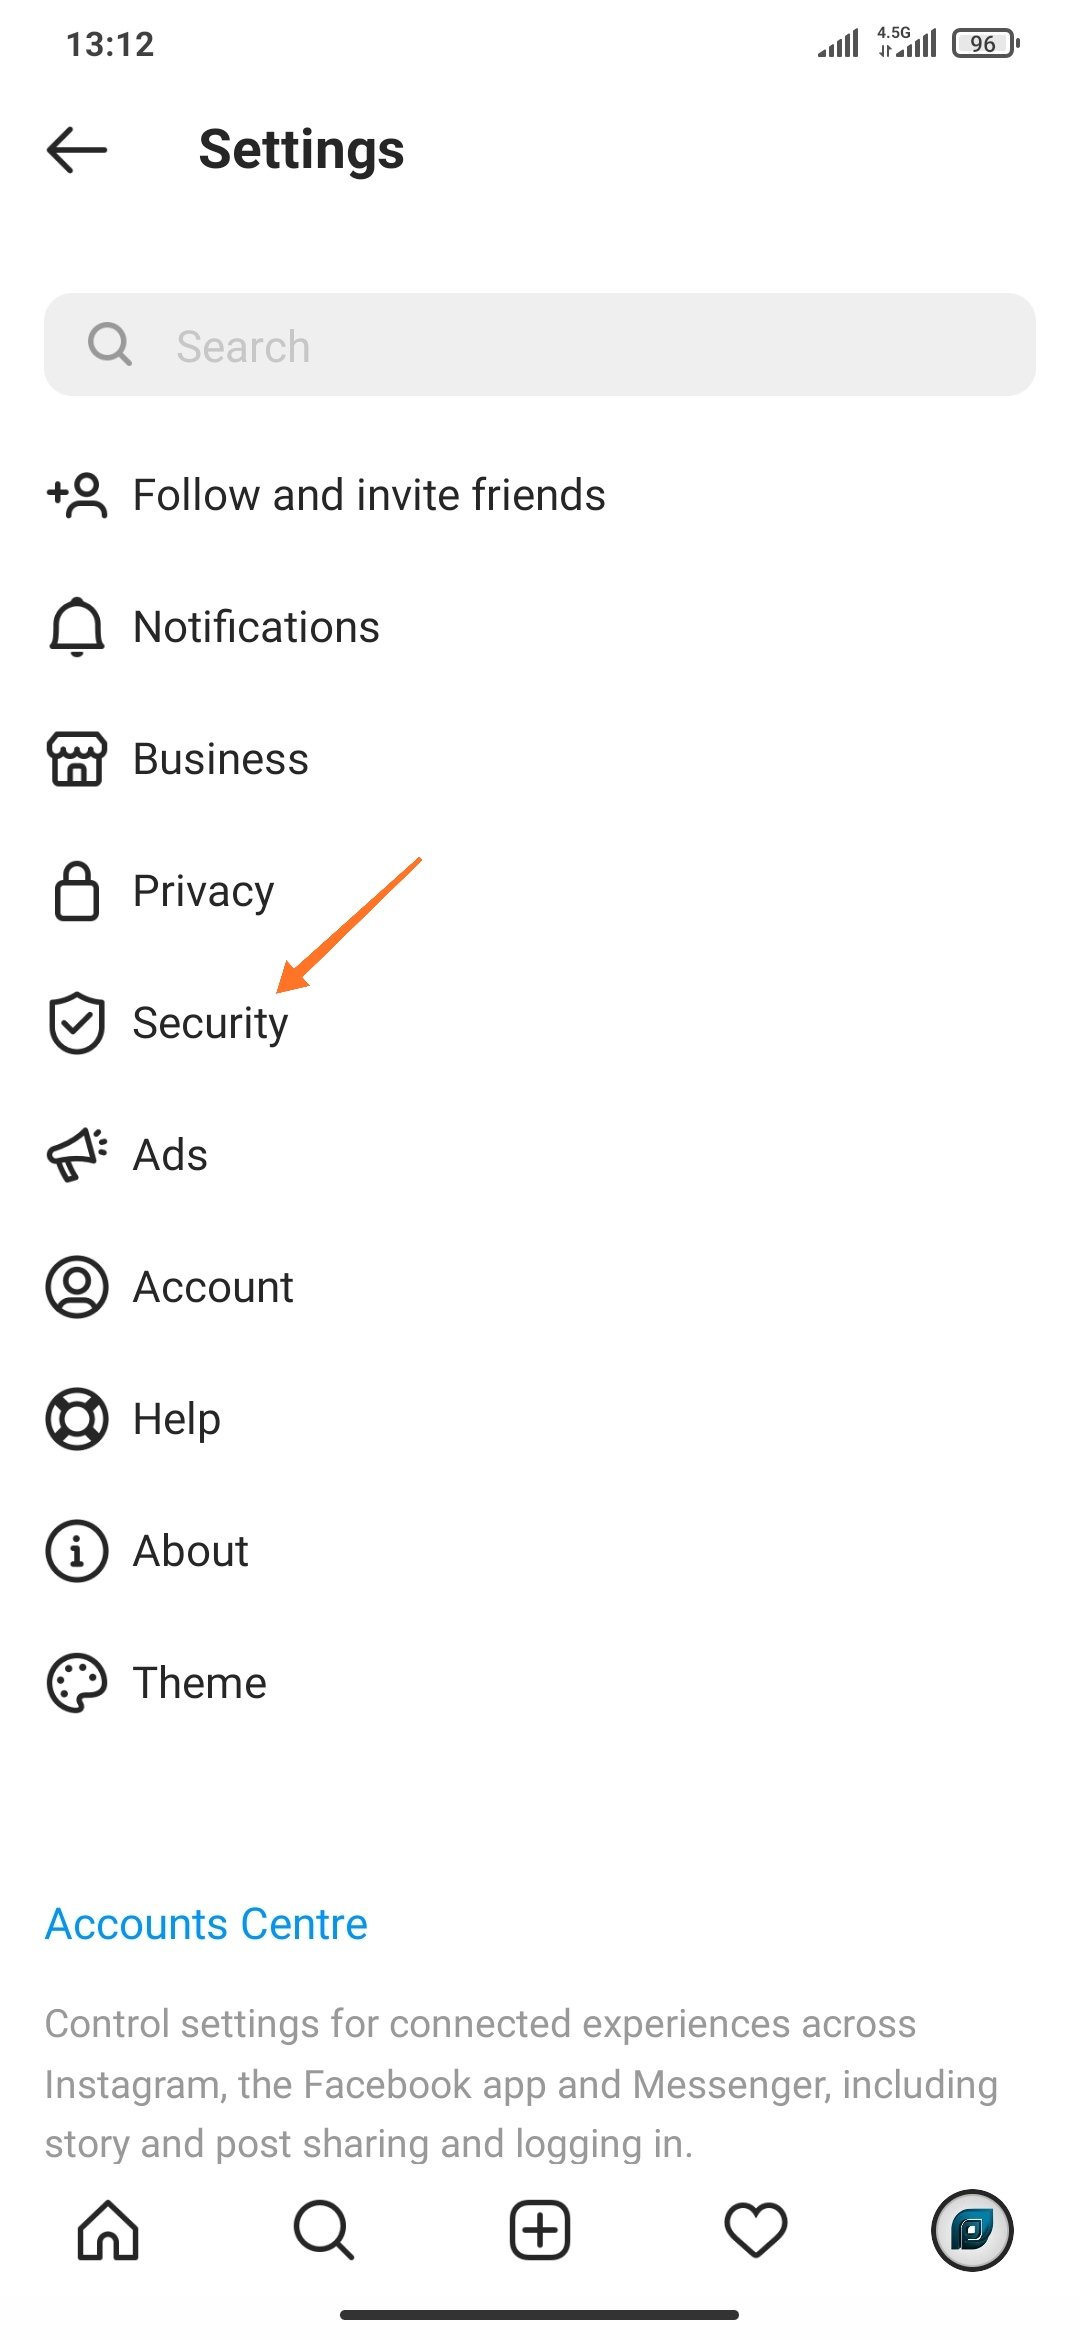The height and width of the screenshot is (2340, 1080).
Task: Open the activity heart tab
Action: click(x=756, y=2230)
